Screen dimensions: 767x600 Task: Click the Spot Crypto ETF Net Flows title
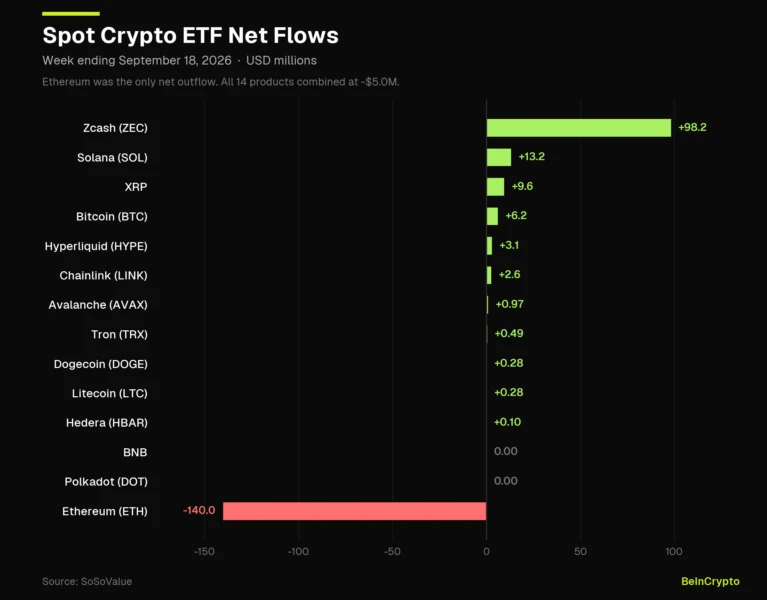point(190,35)
